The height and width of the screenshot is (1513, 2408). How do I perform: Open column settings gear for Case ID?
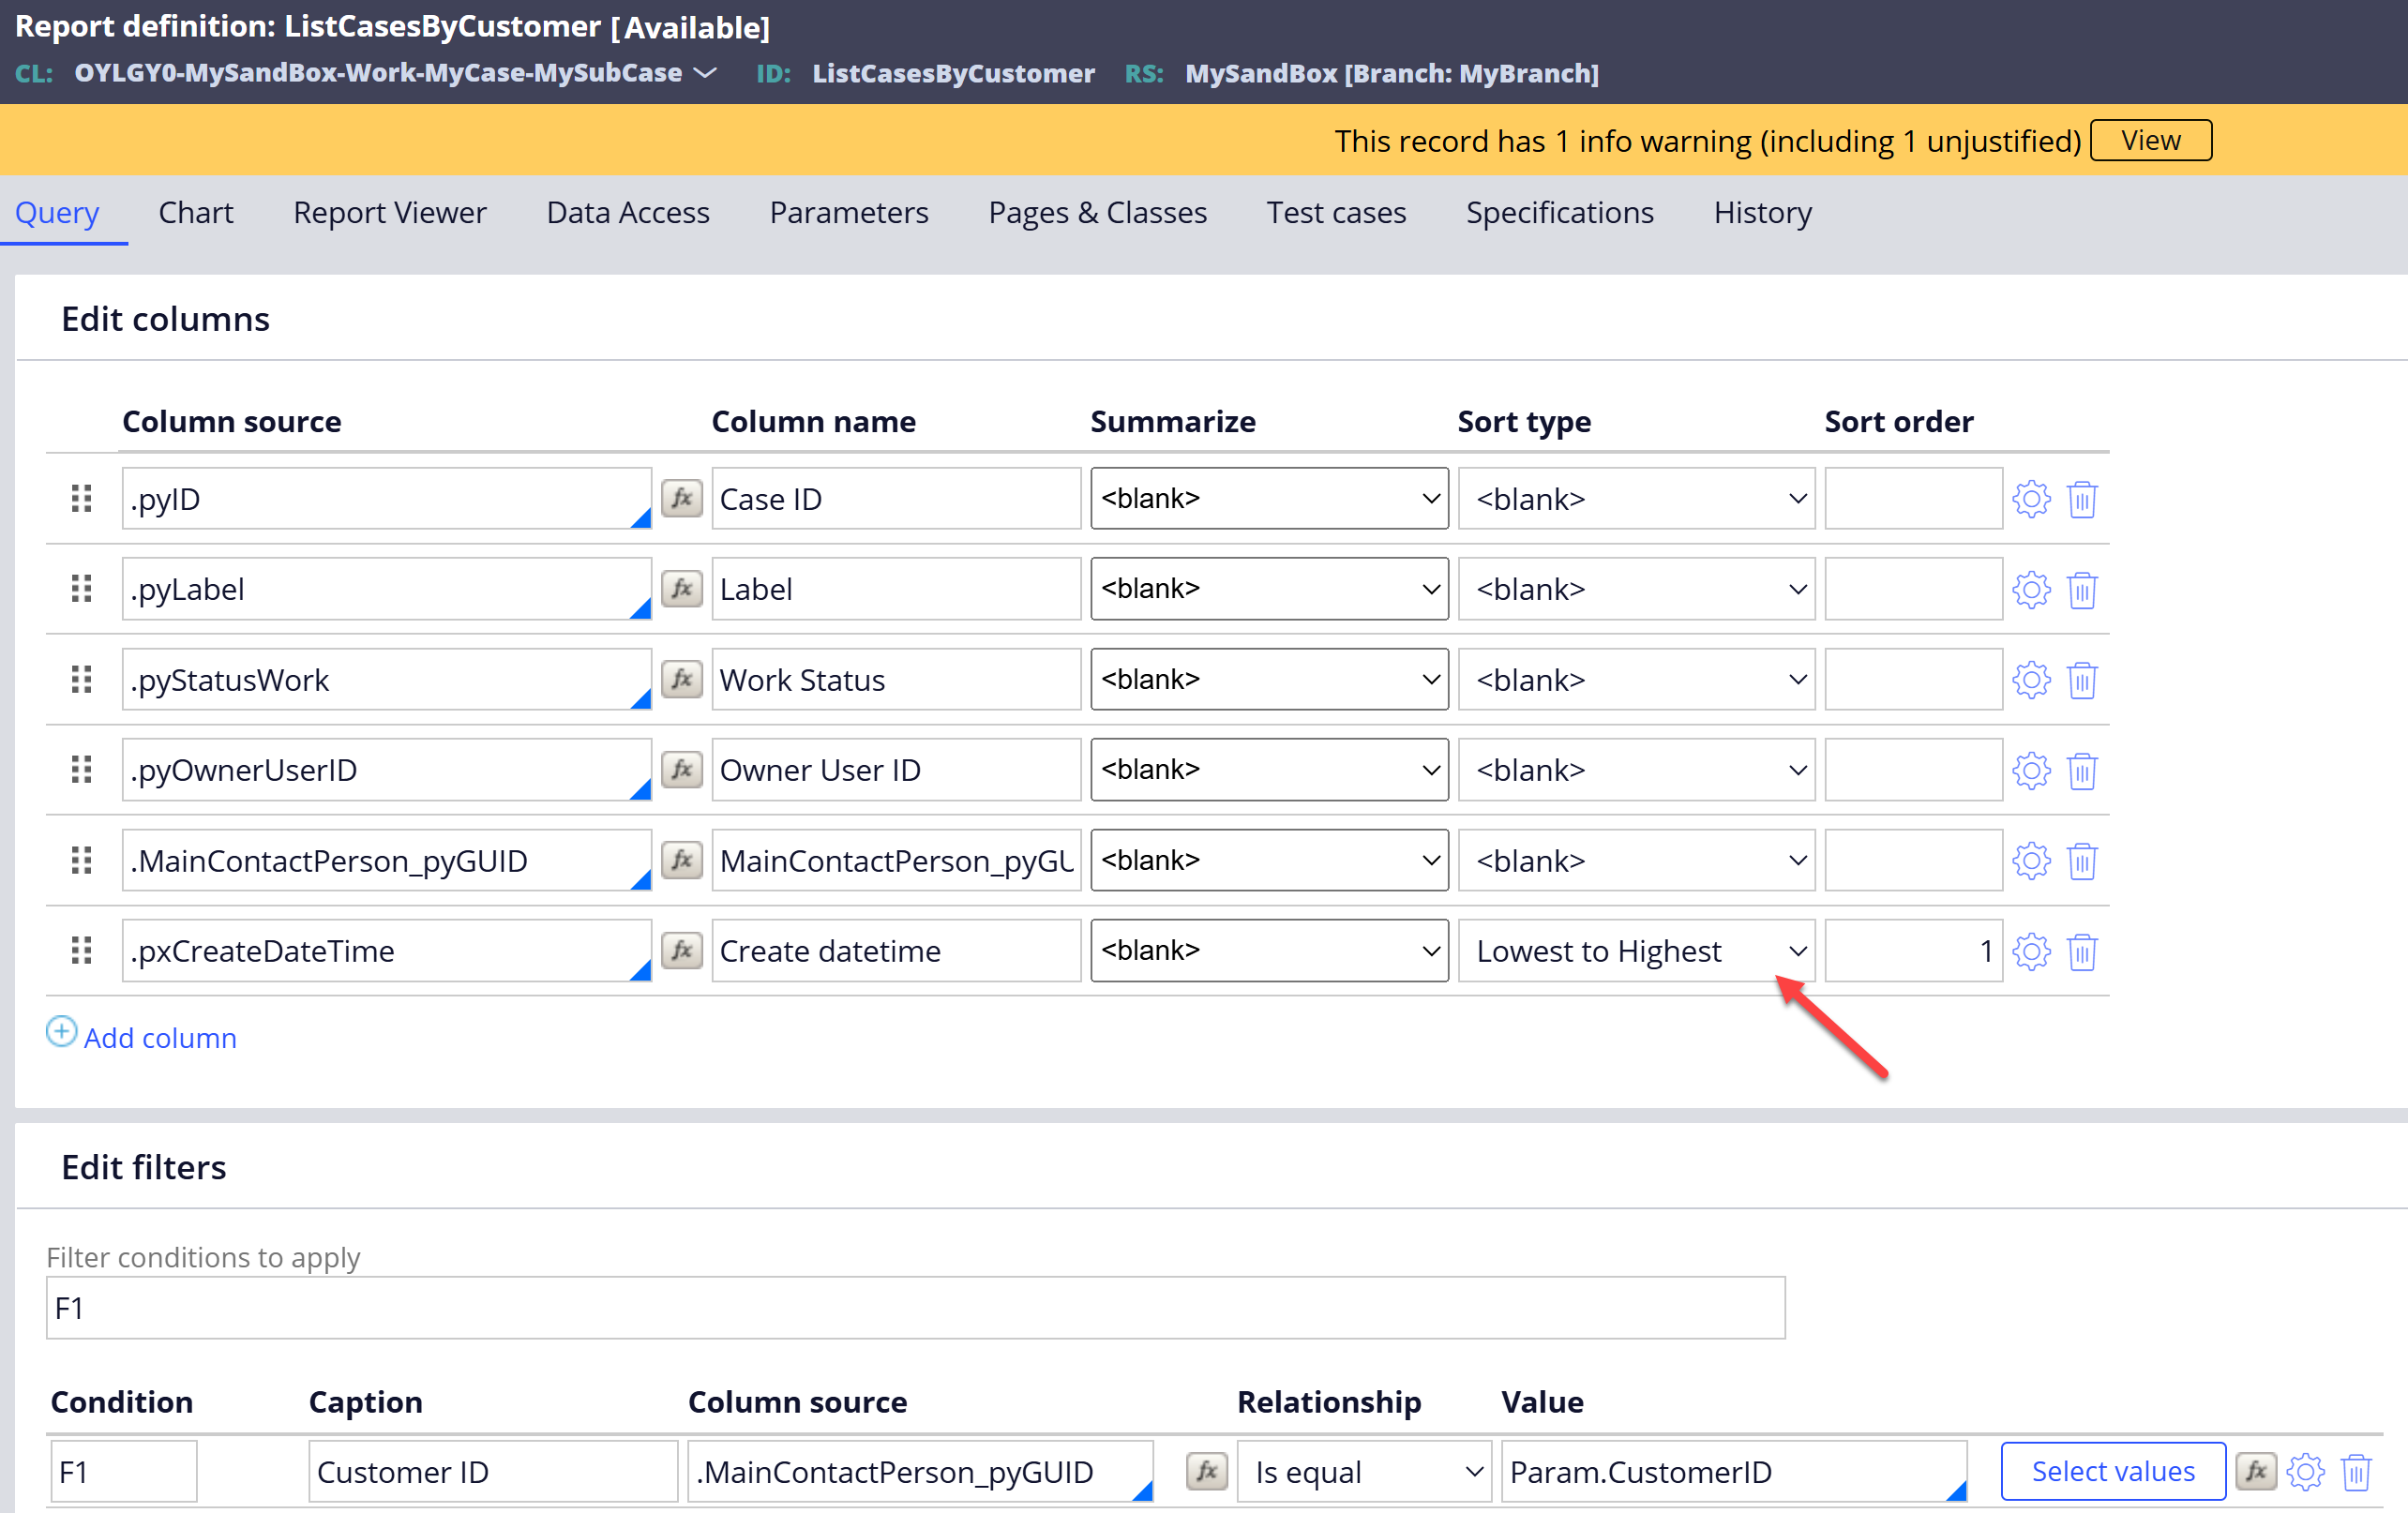tap(2031, 499)
